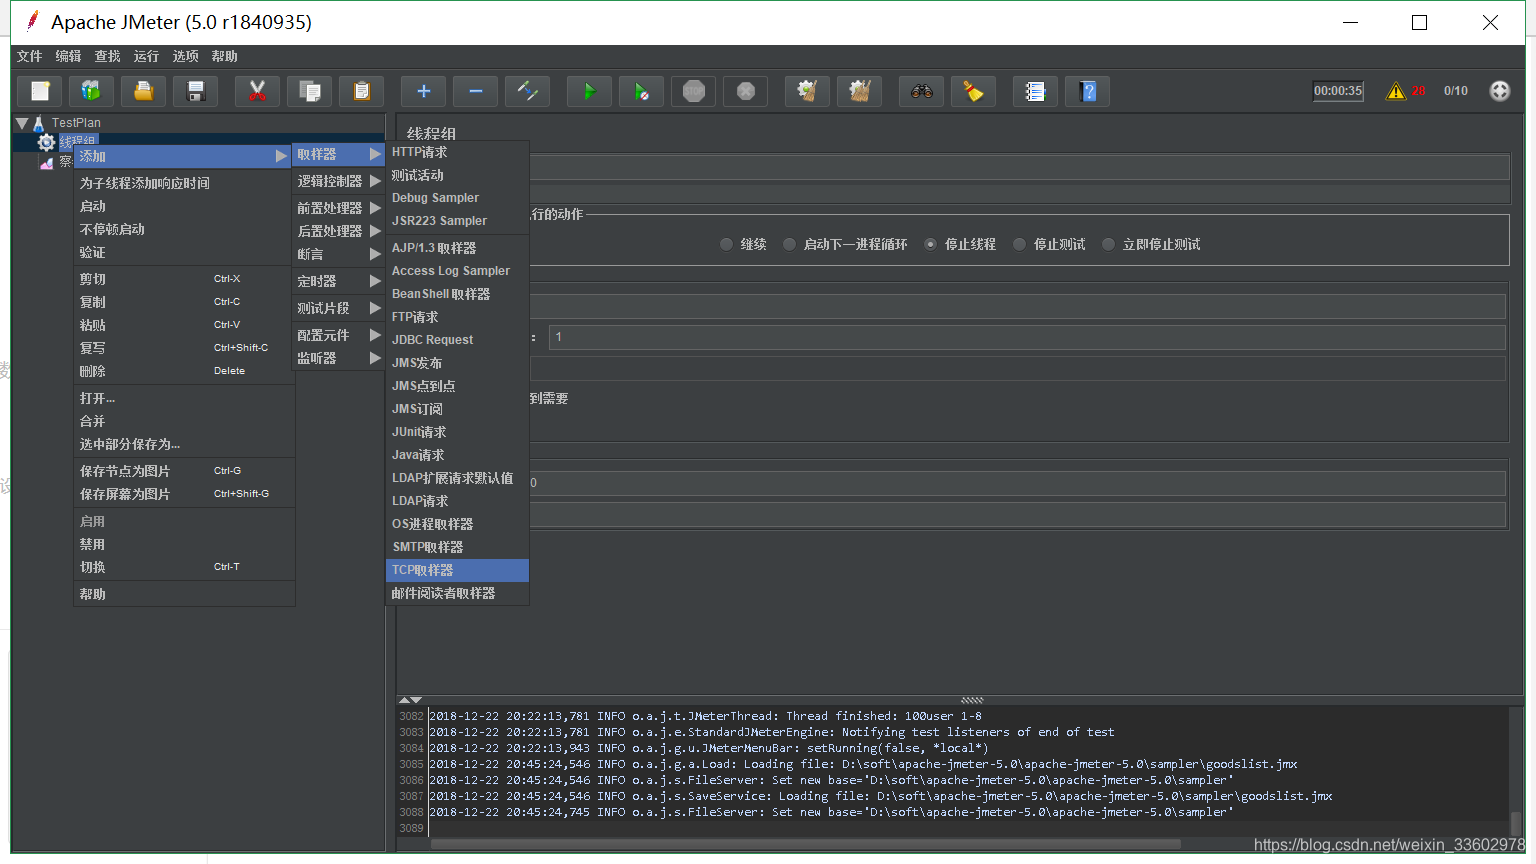
Task: Select 立即停止测试 radio button
Action: click(x=1108, y=244)
